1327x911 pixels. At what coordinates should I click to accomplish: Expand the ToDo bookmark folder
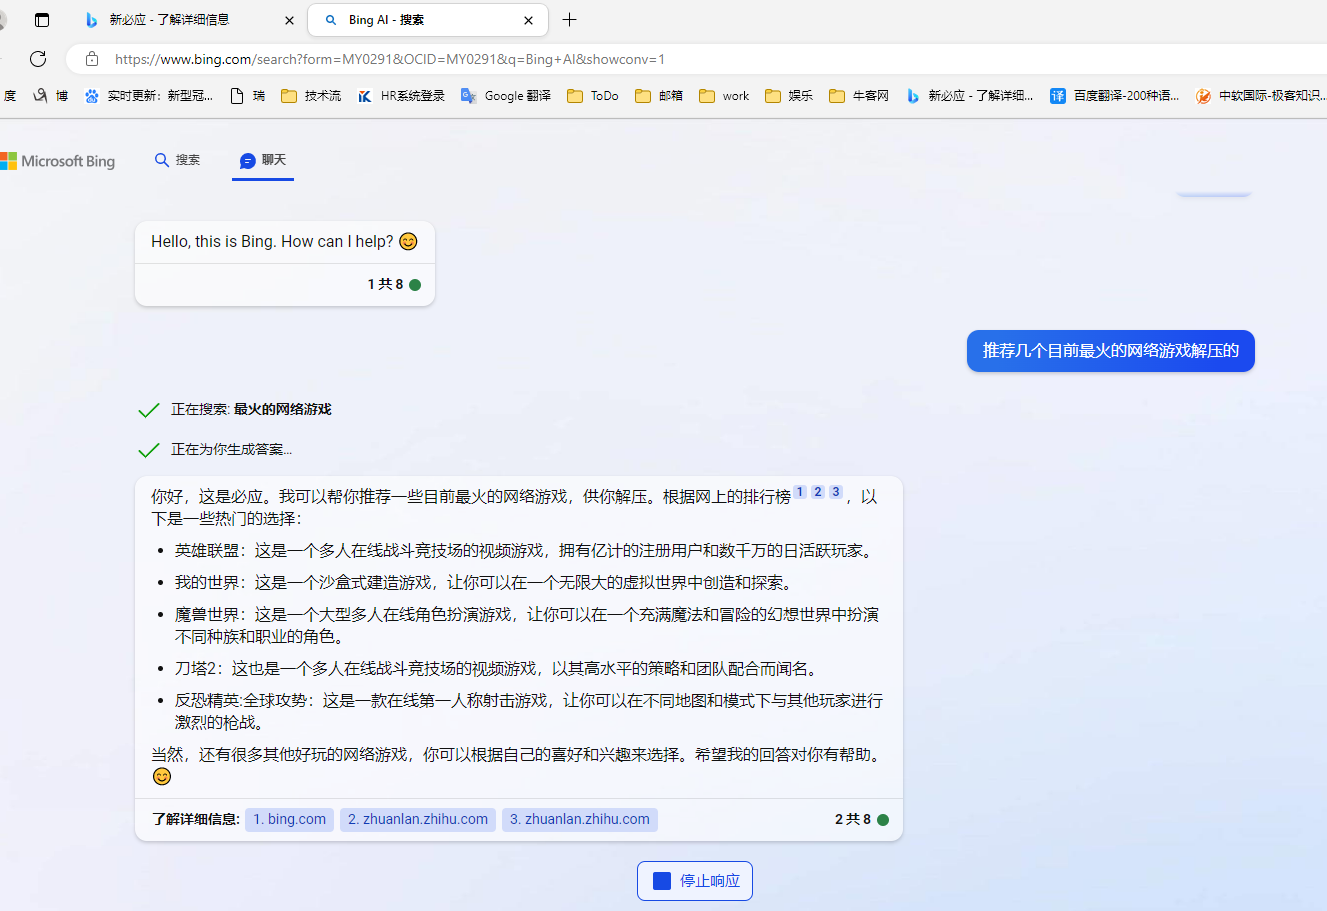click(593, 96)
